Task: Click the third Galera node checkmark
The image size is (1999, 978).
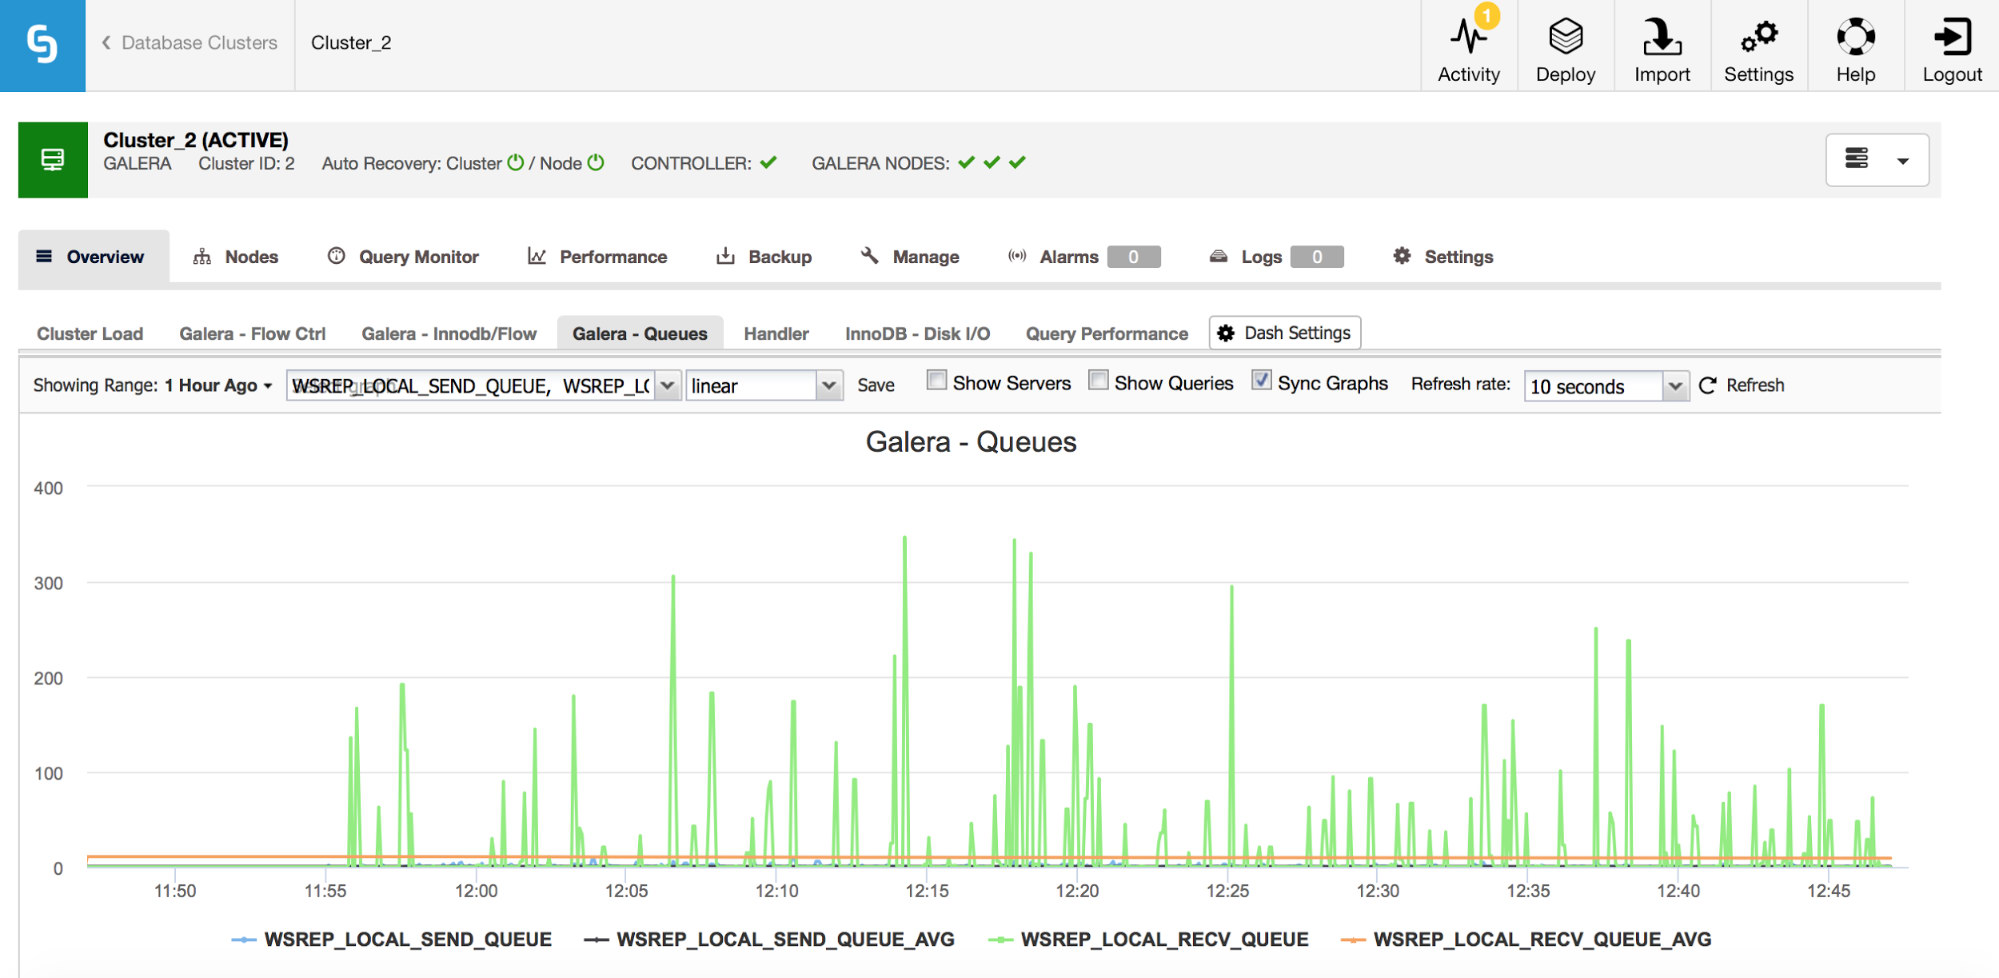Action: (1017, 162)
